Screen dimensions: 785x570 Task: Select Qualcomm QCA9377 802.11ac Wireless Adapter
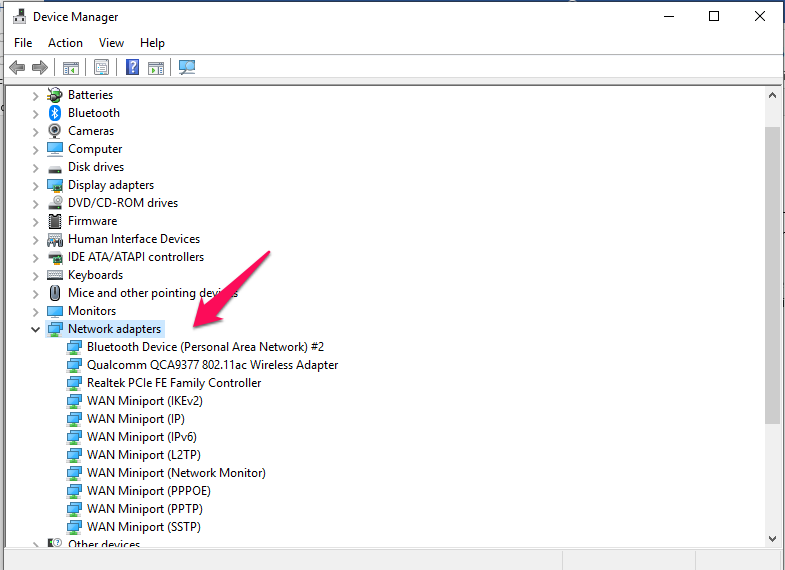212,365
